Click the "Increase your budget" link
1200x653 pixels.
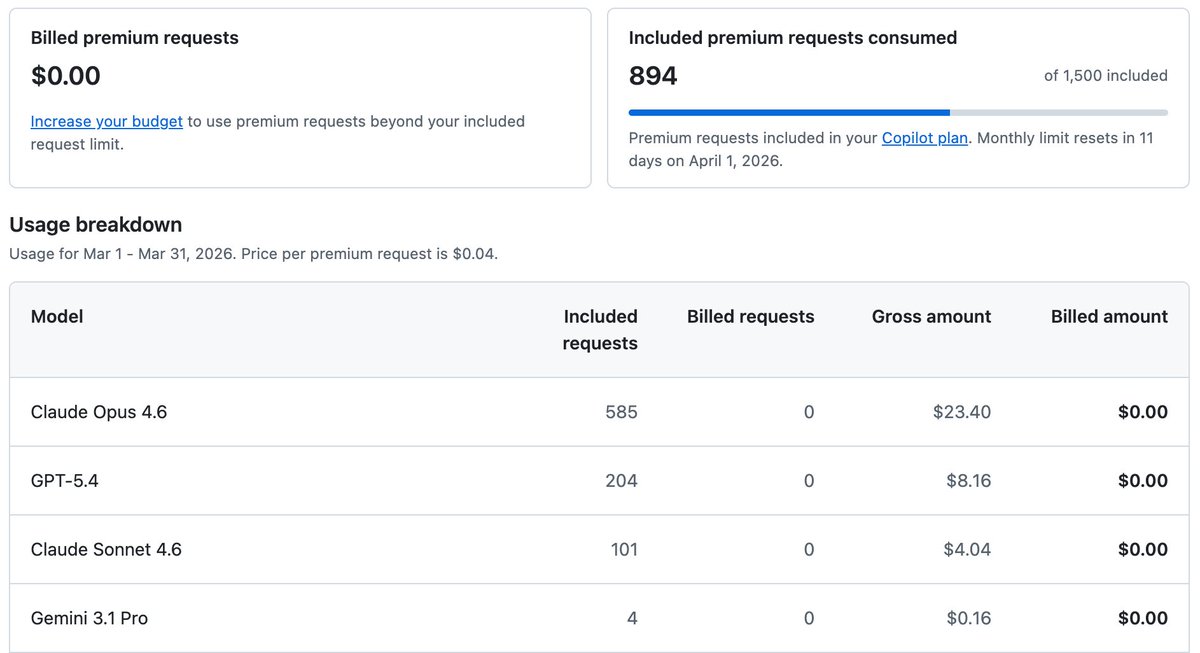point(106,121)
